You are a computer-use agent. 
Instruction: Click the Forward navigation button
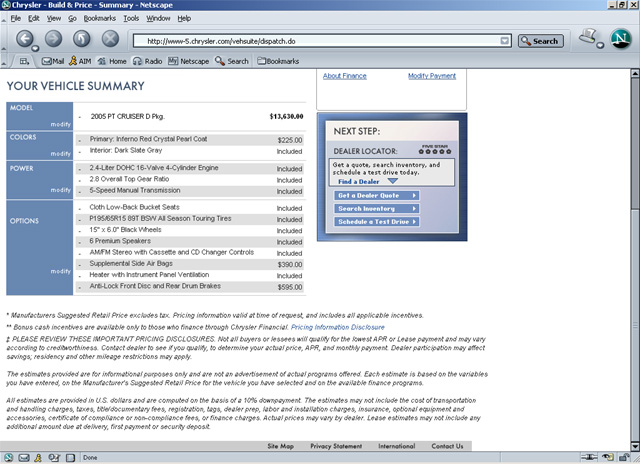coord(54,40)
